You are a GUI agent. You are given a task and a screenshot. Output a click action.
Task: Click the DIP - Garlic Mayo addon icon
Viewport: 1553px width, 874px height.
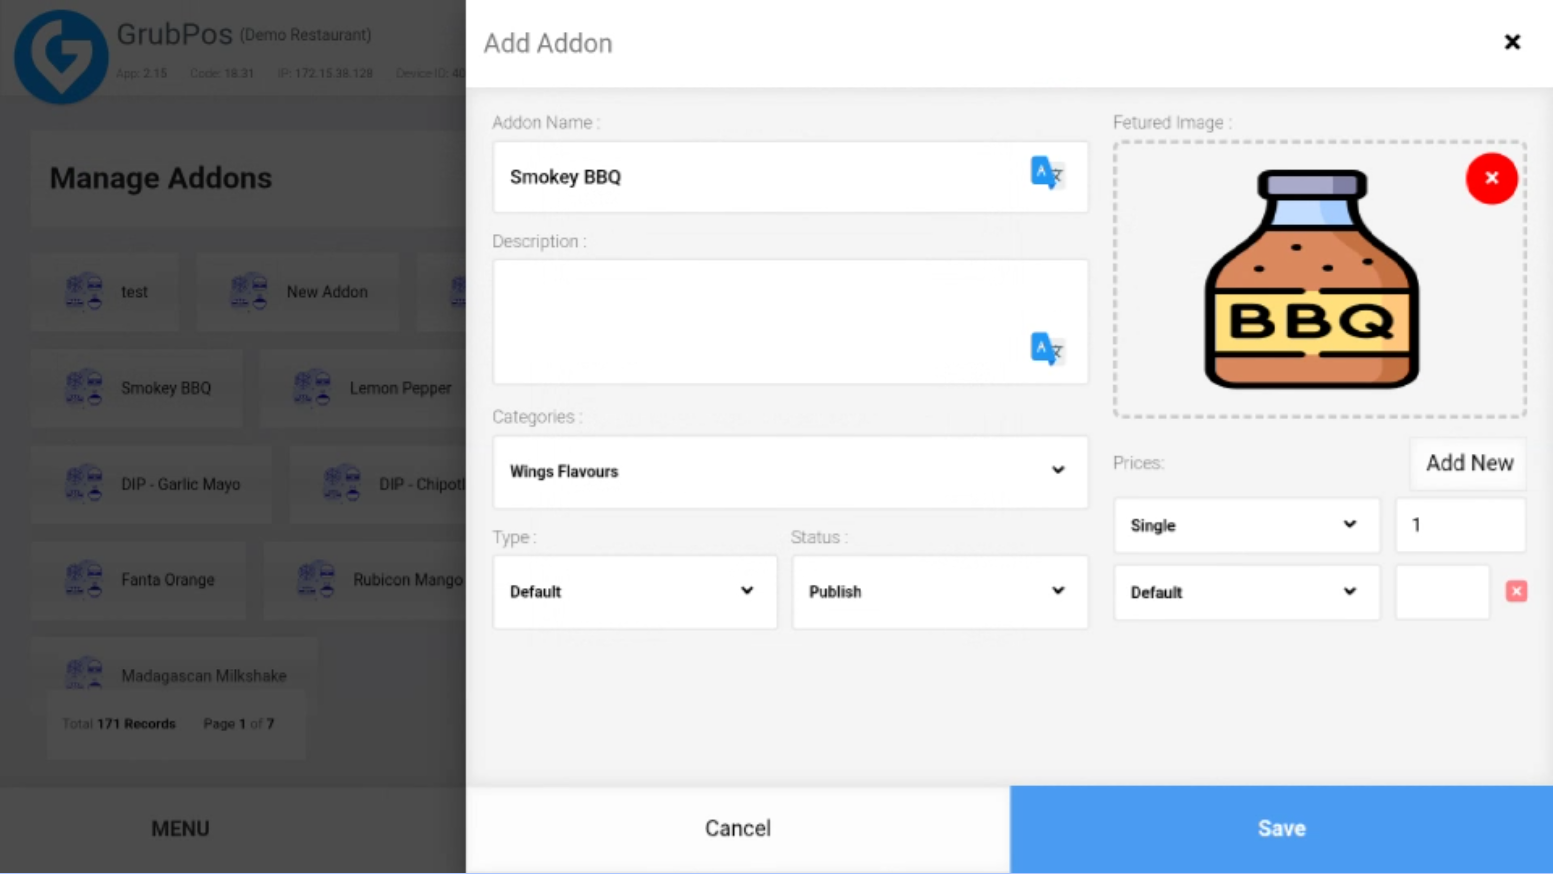[x=84, y=483]
